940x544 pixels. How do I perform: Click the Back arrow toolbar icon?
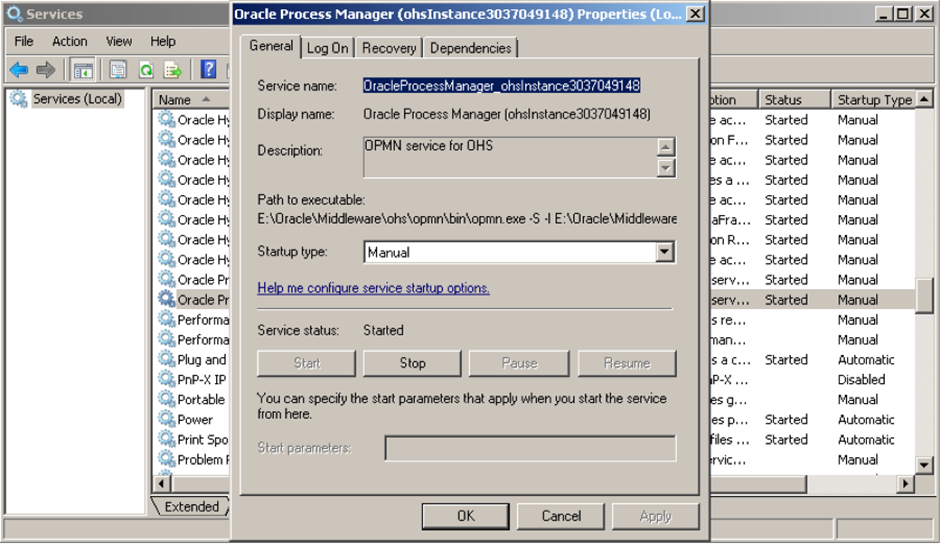[x=19, y=69]
